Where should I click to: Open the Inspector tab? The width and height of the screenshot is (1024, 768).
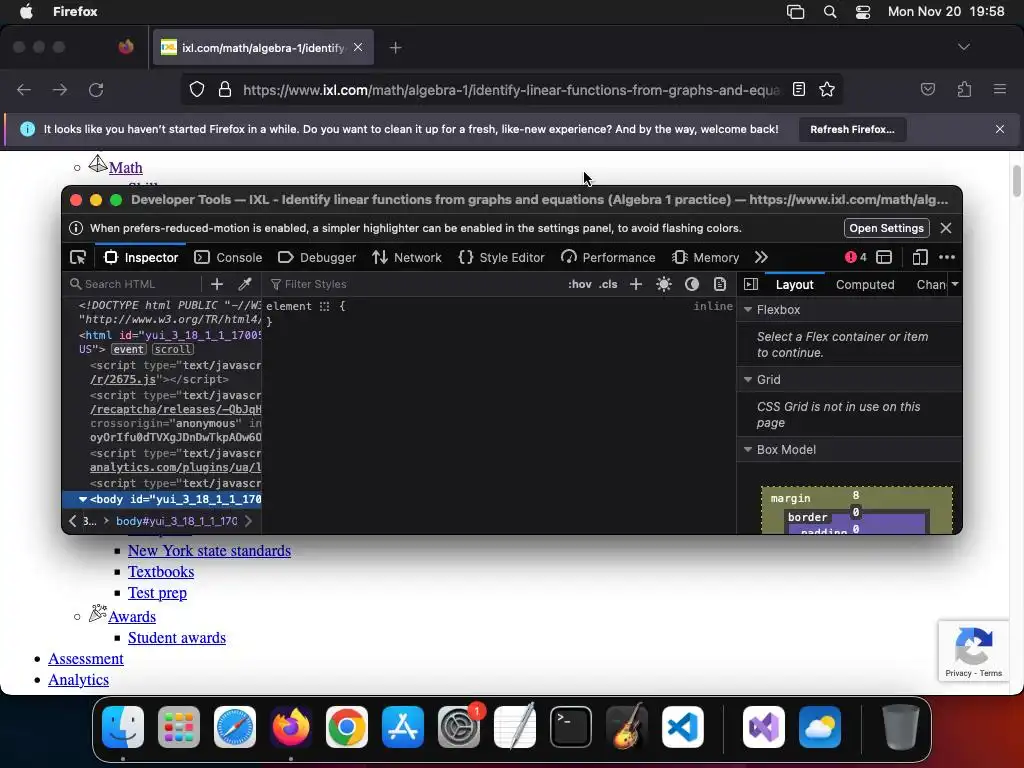141,257
